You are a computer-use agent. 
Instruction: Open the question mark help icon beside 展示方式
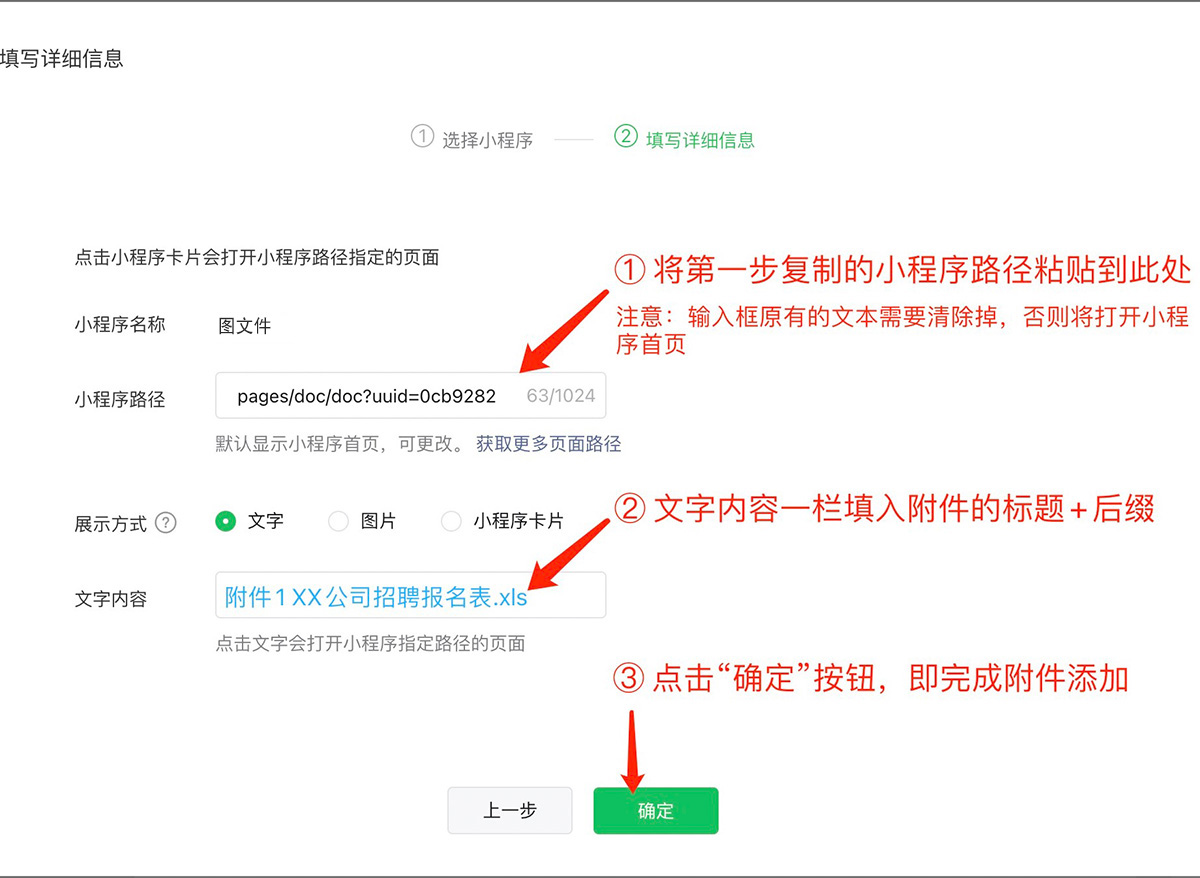(166, 523)
